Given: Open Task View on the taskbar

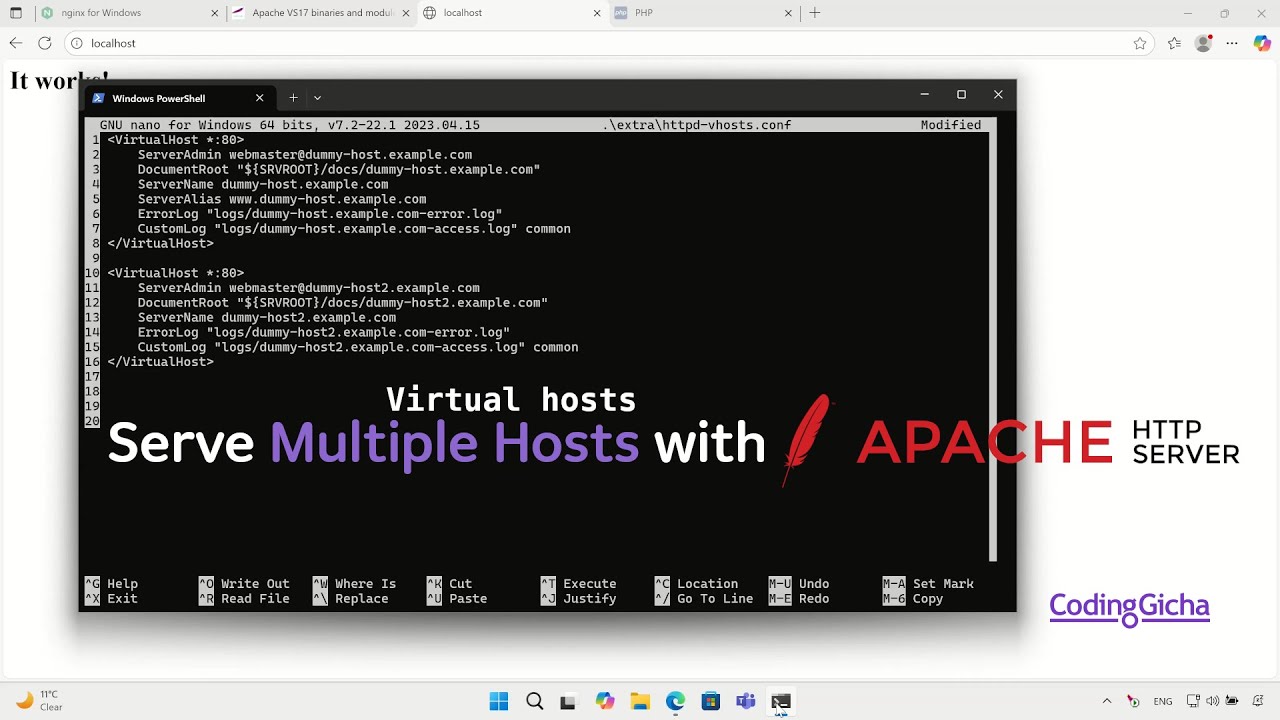Looking at the screenshot, I should pos(568,701).
